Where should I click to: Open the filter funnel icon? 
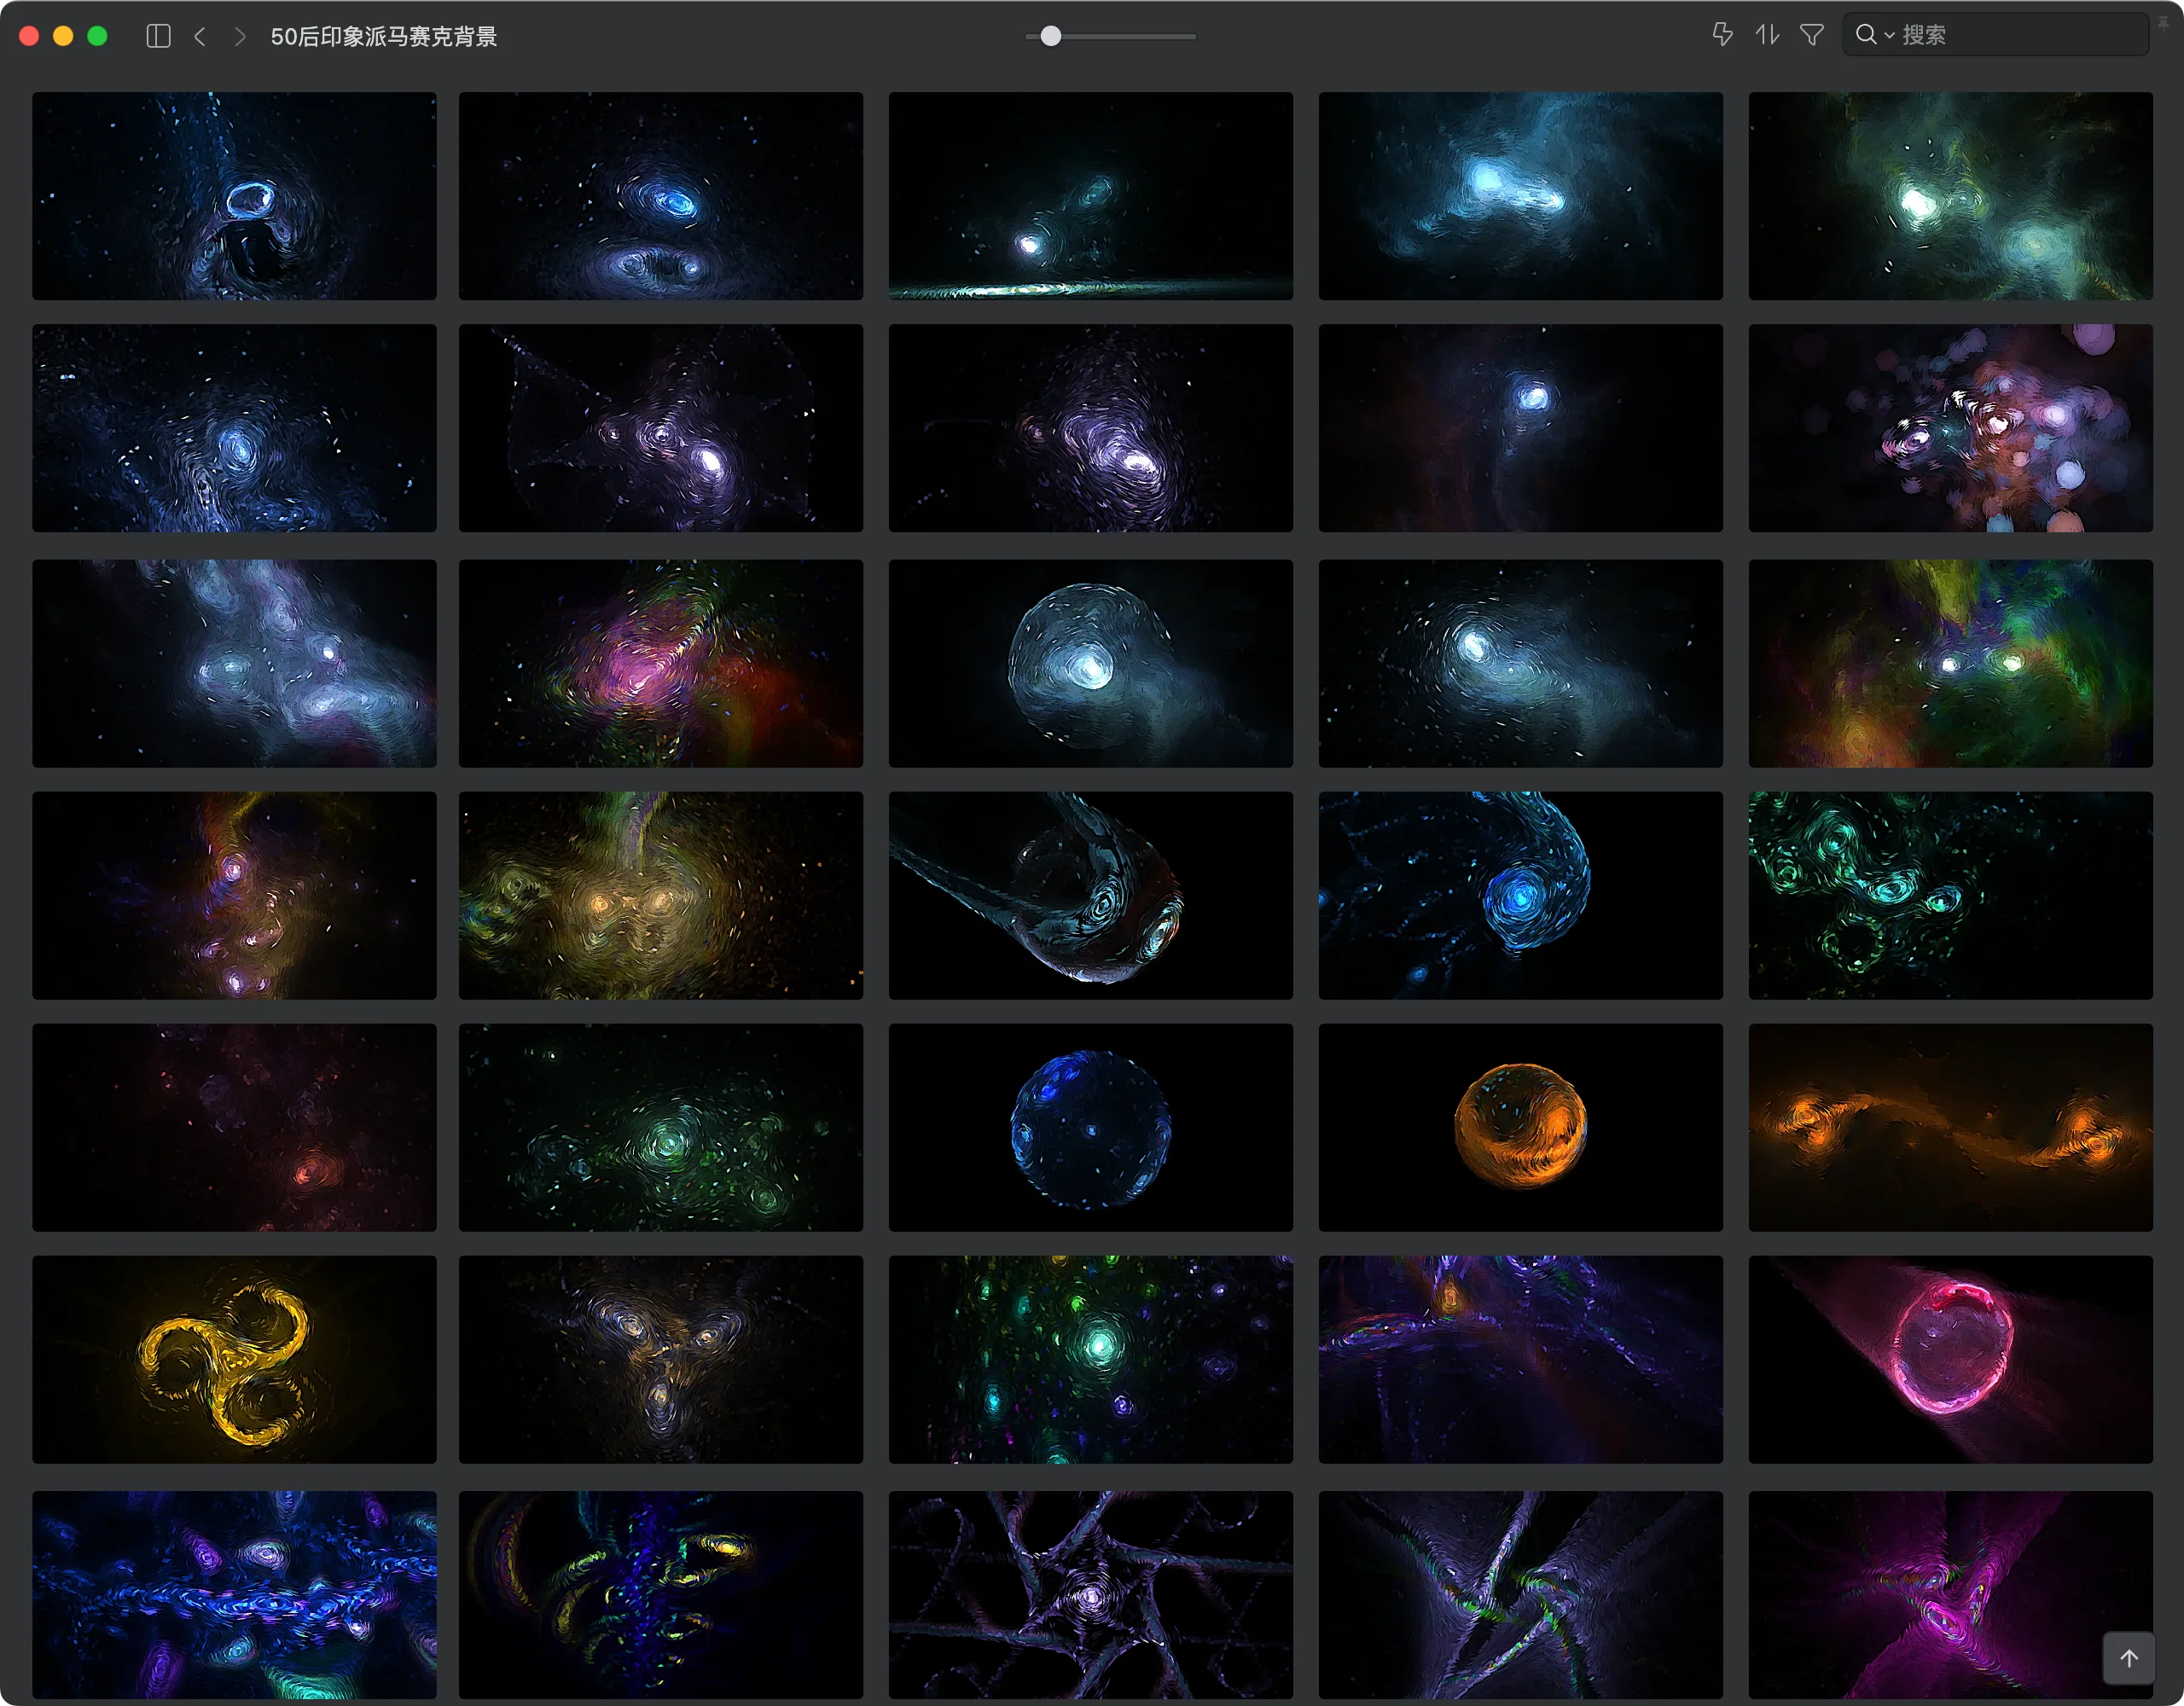(x=1812, y=35)
